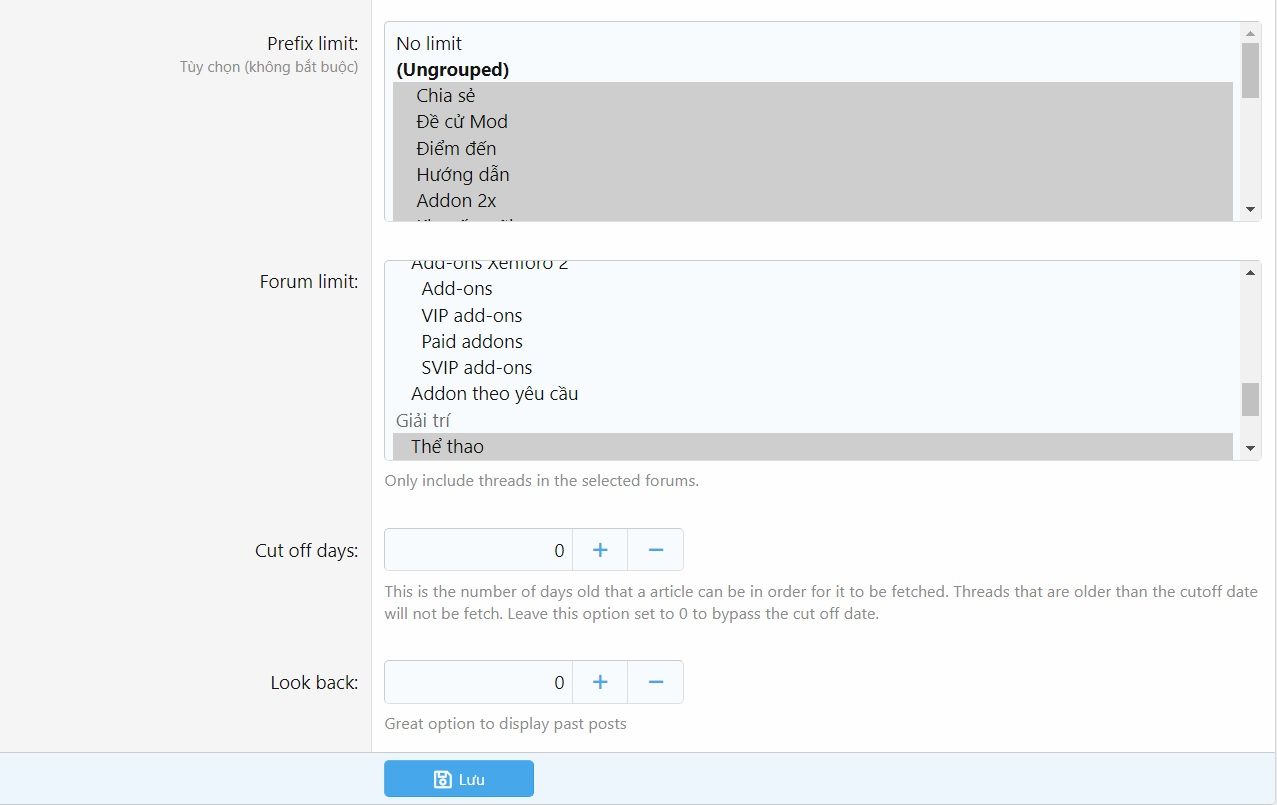Select the 'Chia sẻ' prefix option
The image size is (1277, 805).
tap(446, 96)
